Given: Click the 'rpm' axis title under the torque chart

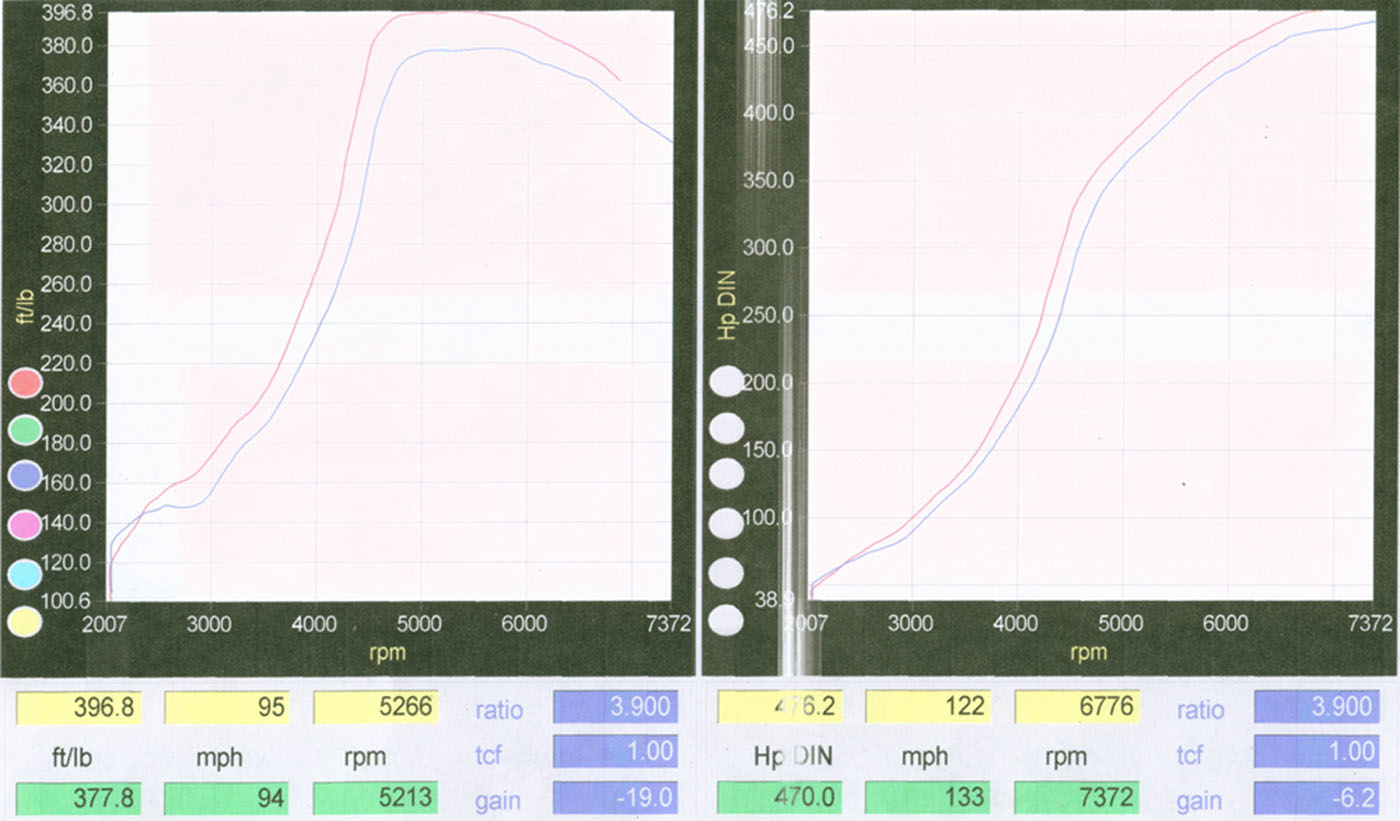Looking at the screenshot, I should [x=389, y=652].
